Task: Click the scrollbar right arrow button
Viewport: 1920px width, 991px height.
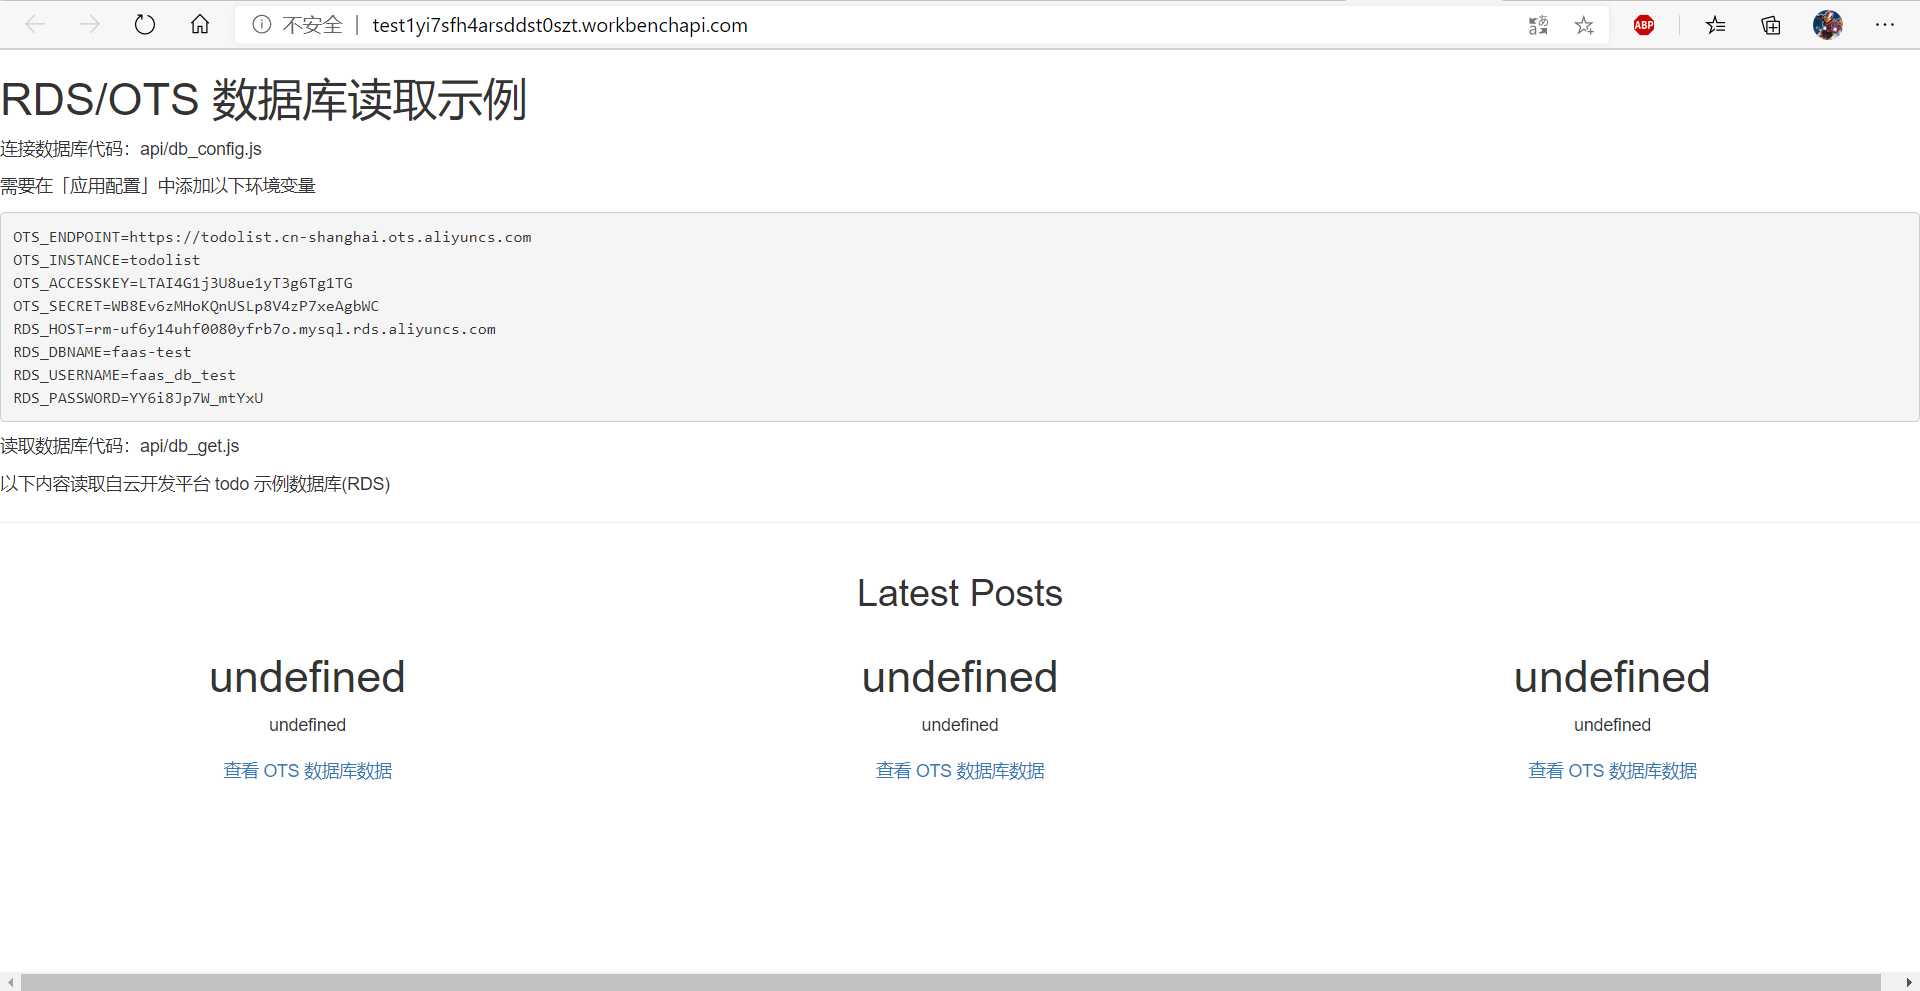Action: click(x=1909, y=982)
